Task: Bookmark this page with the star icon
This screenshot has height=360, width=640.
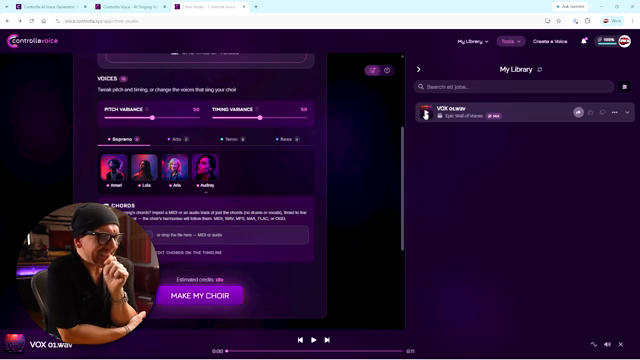Action: (558, 21)
